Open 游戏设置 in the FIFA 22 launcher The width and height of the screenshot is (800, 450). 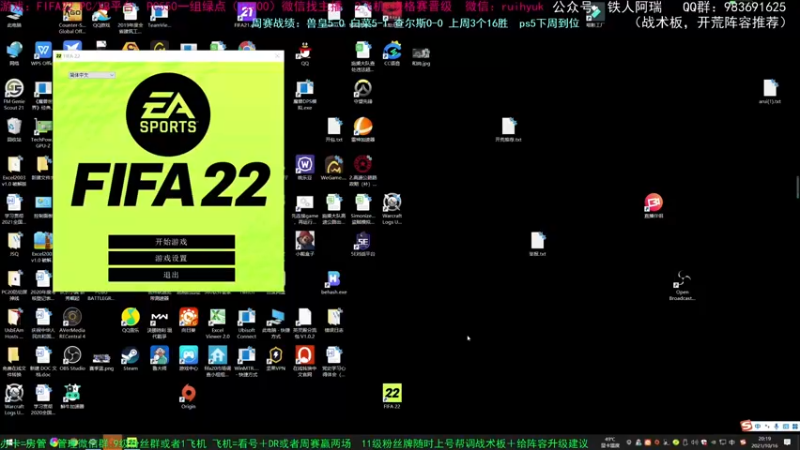pos(171,258)
